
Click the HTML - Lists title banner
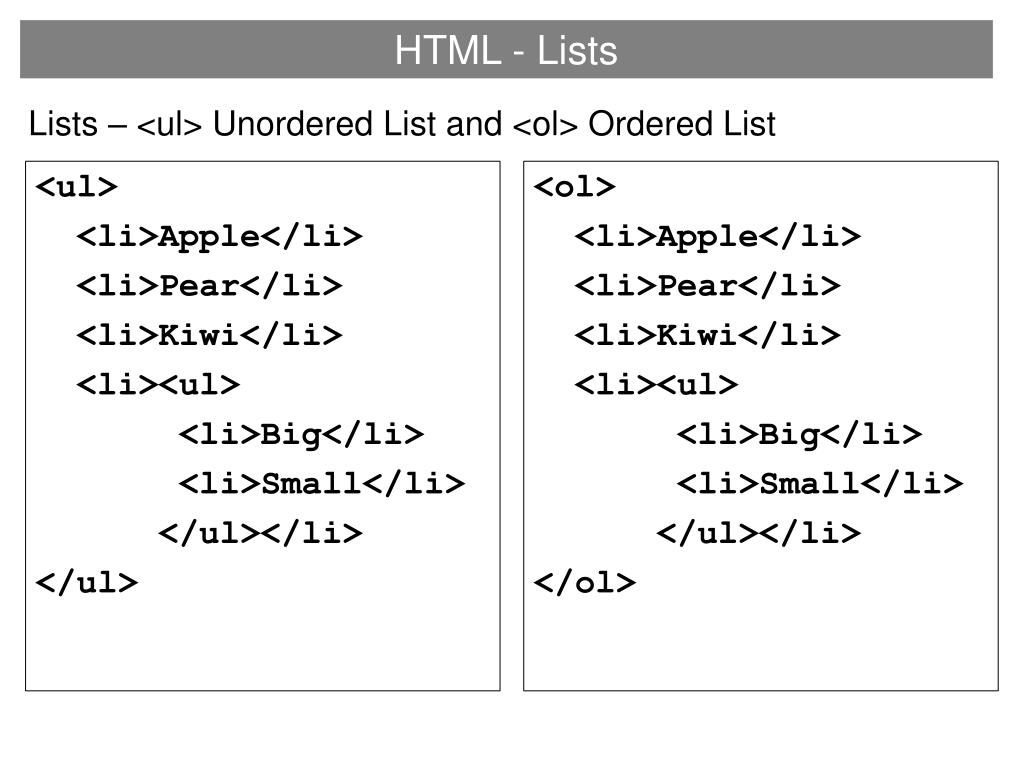pyautogui.click(x=506, y=50)
